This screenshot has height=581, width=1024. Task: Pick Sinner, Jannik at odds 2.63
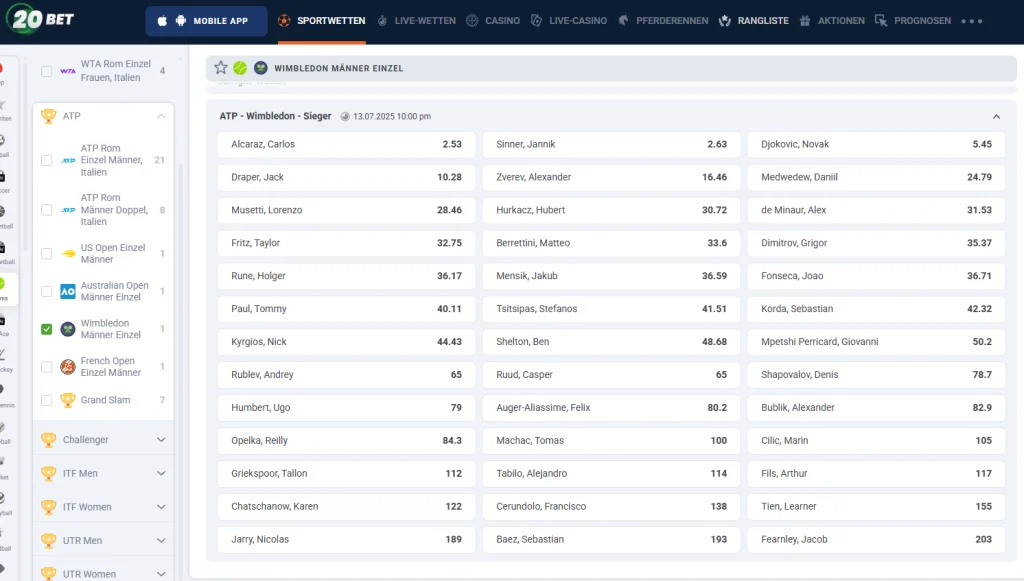(x=611, y=144)
